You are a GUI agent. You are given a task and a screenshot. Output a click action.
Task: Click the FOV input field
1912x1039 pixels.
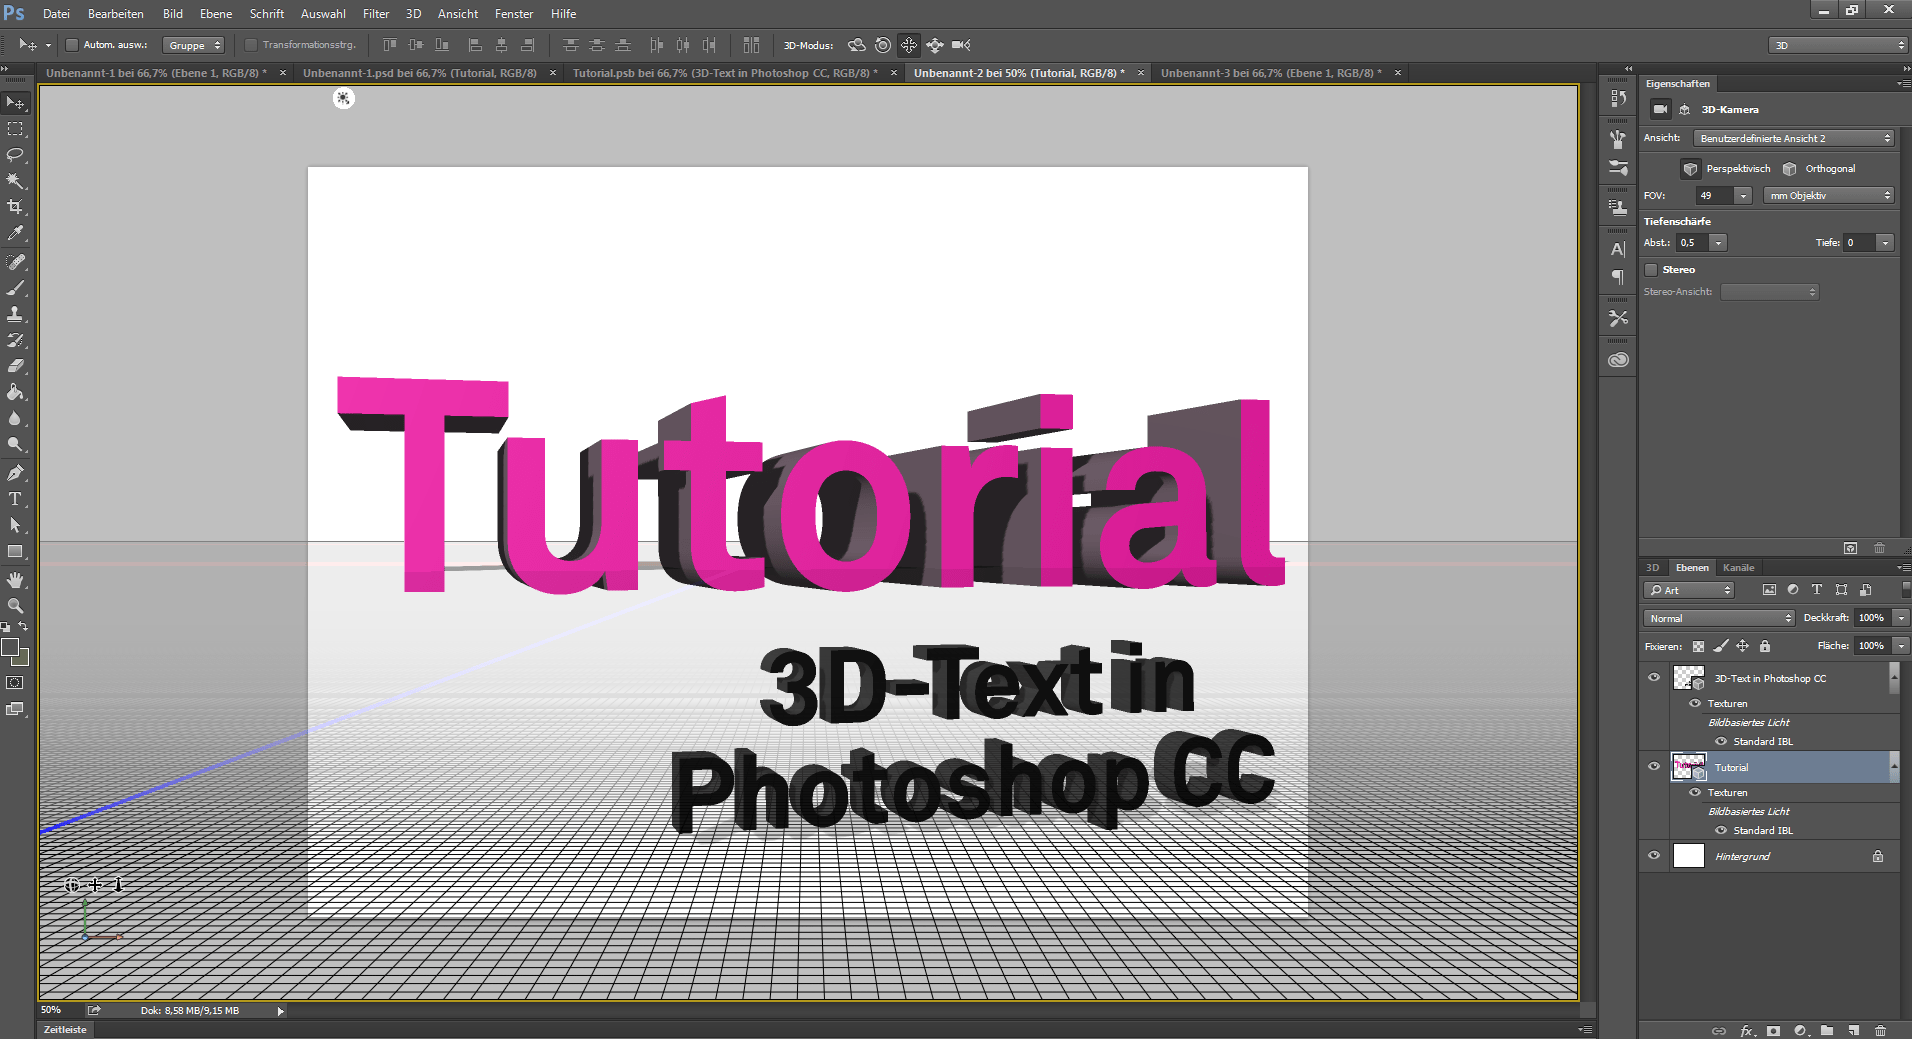coord(1714,195)
